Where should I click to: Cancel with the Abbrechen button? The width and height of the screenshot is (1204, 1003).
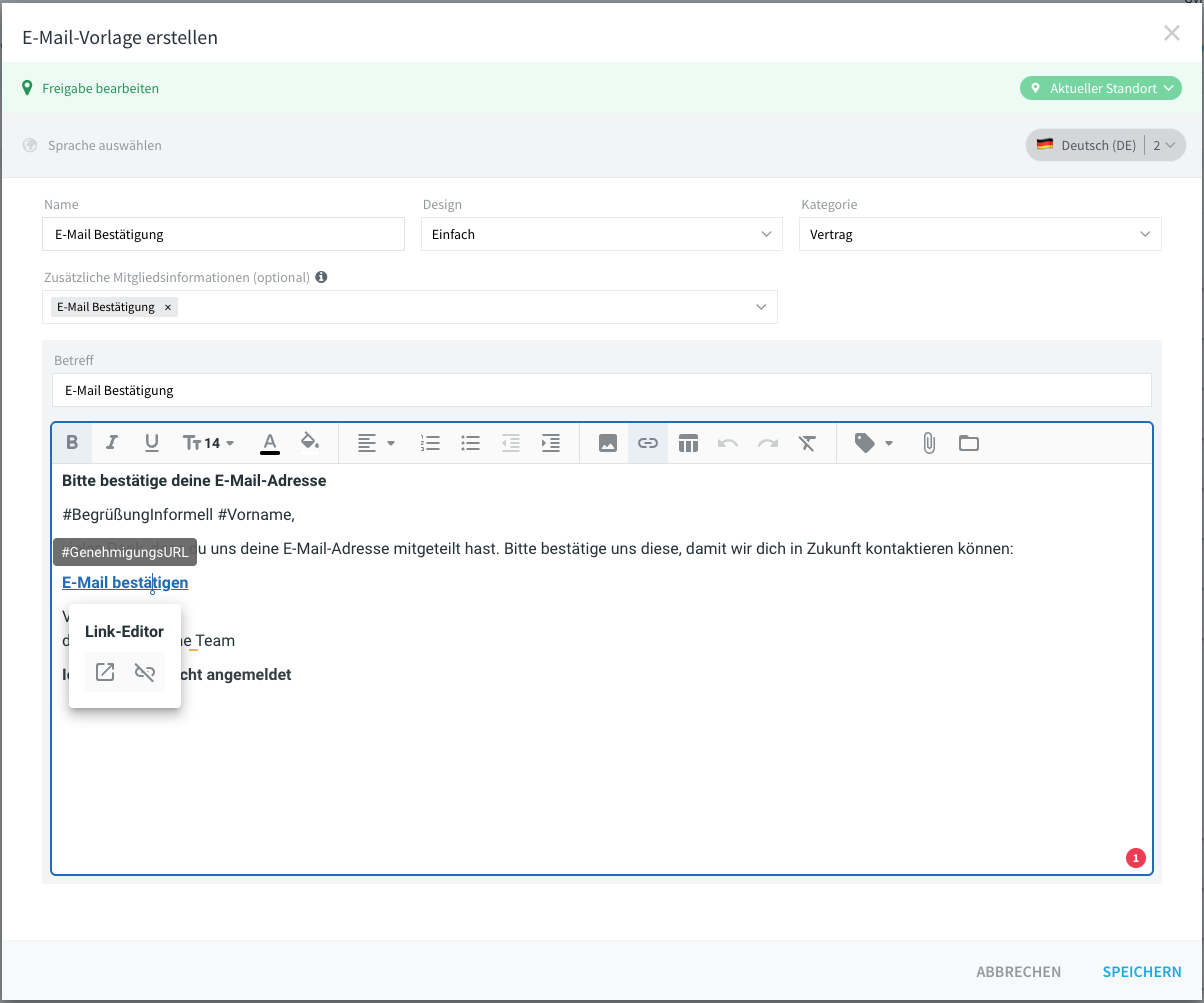pos(1019,972)
